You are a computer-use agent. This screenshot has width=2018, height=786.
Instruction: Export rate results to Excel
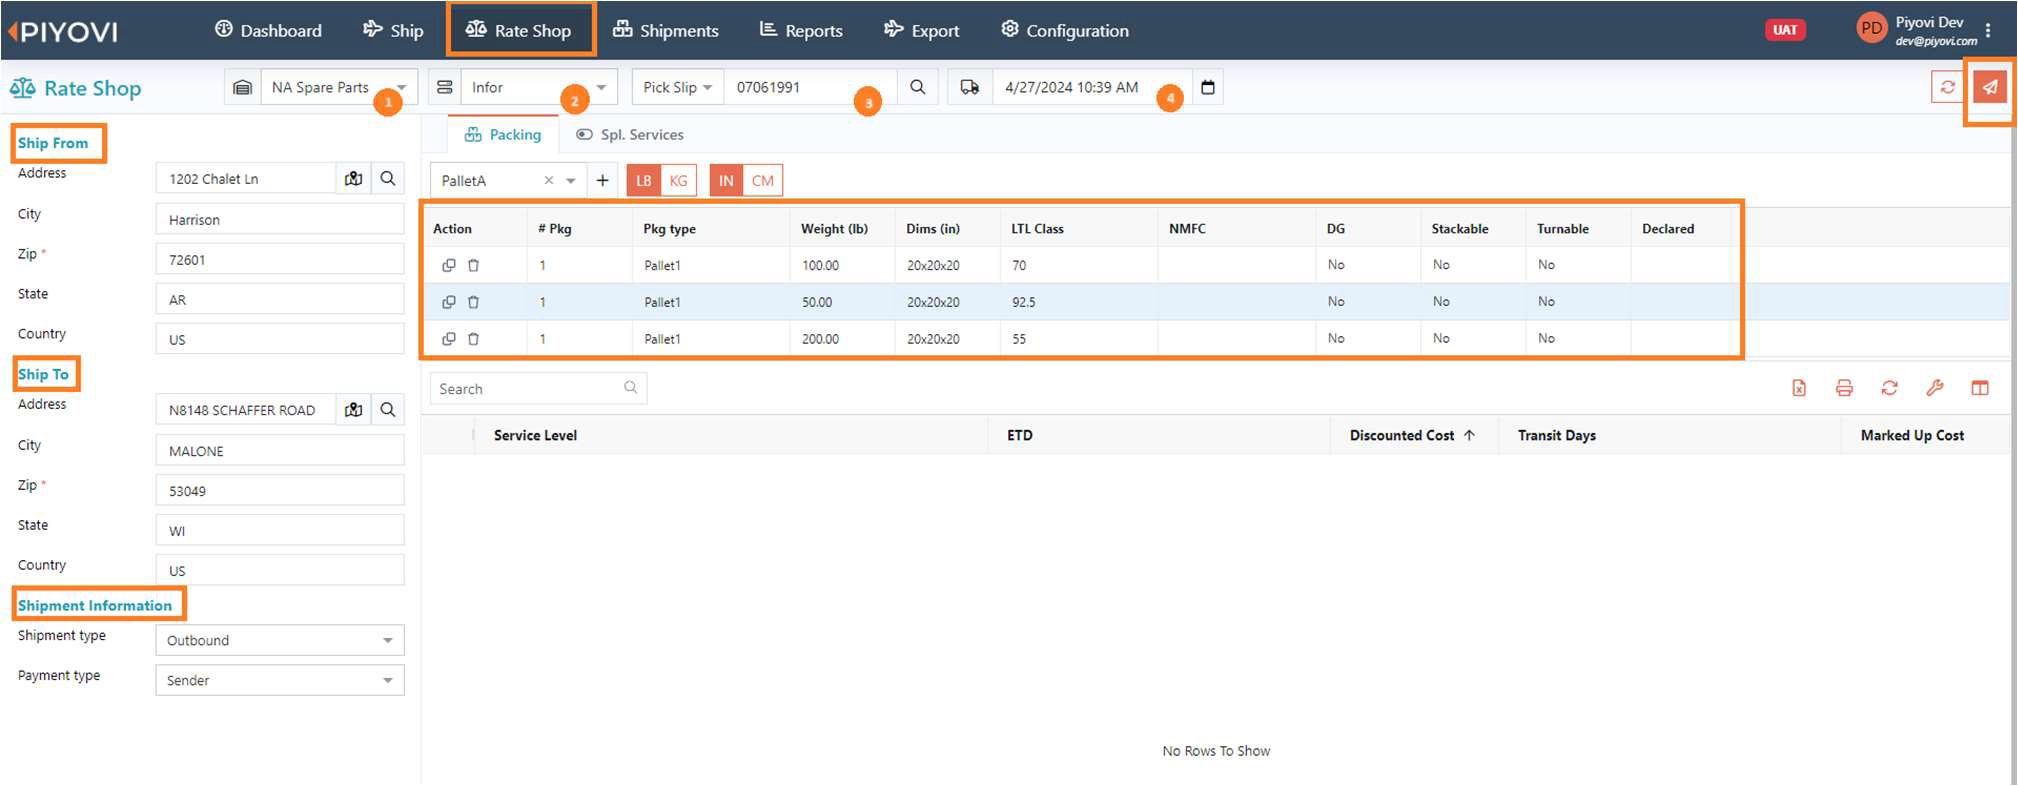(x=1799, y=389)
